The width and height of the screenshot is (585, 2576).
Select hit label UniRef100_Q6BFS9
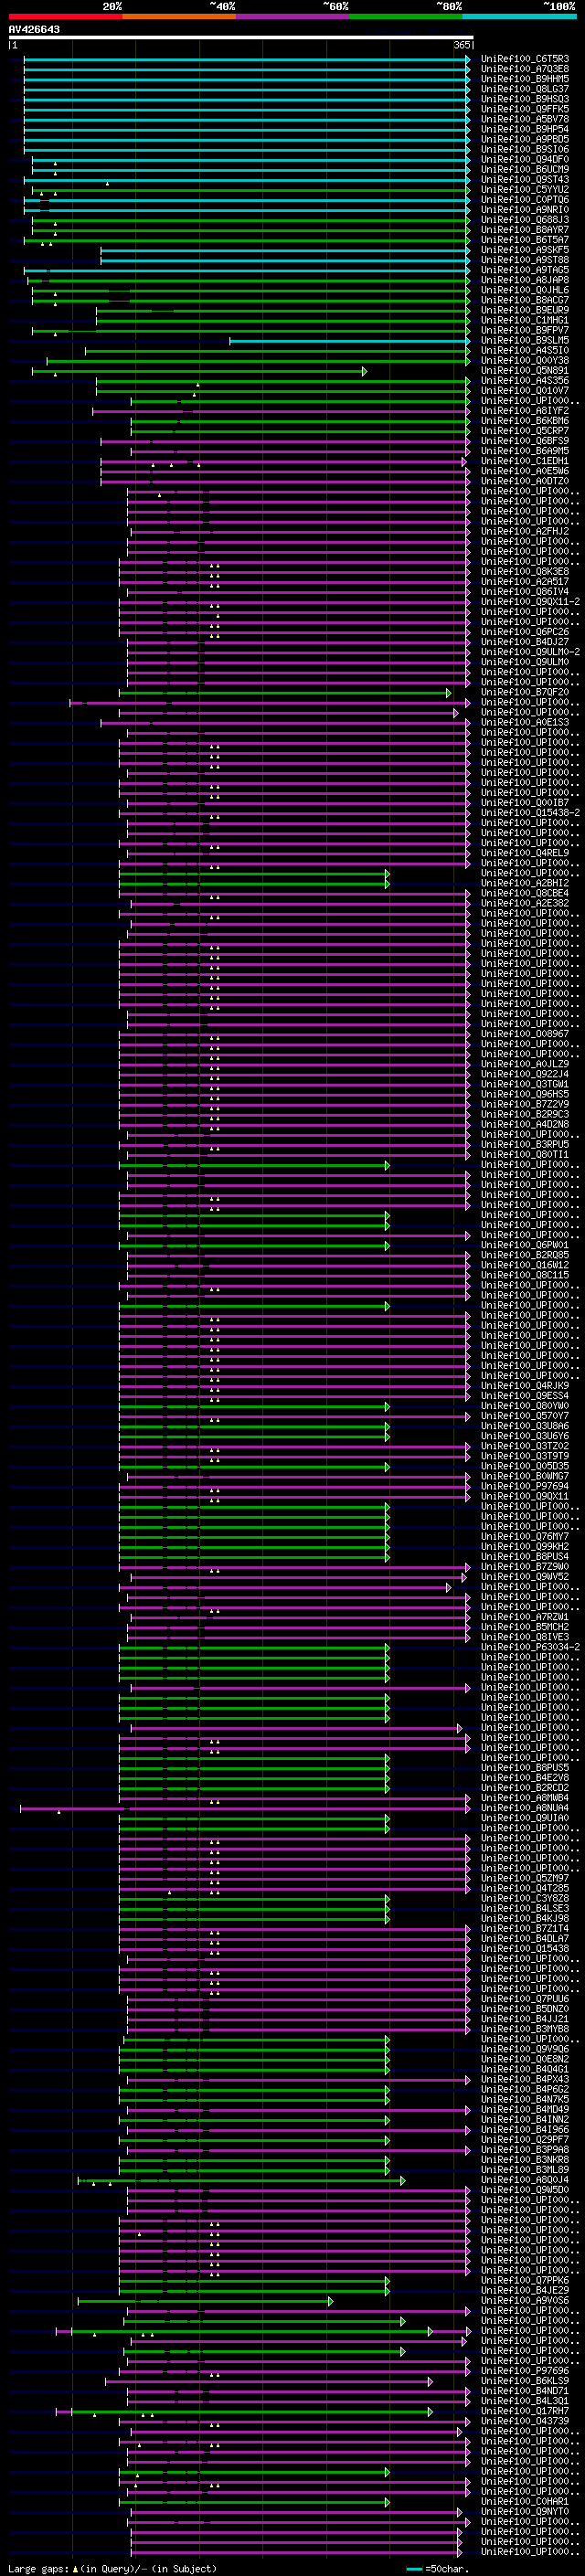click(525, 441)
